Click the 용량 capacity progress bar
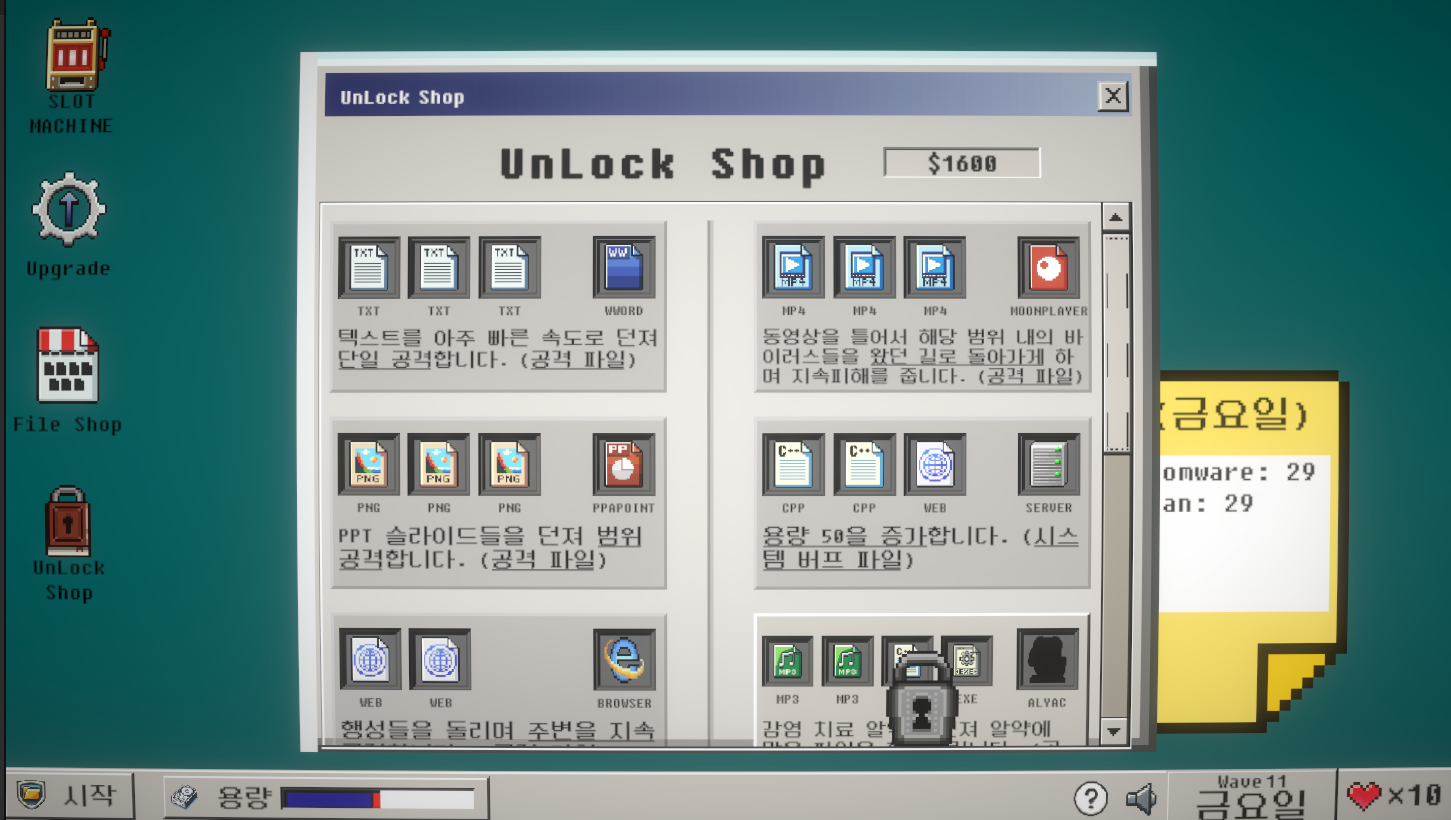The width and height of the screenshot is (1451, 820). pos(378,798)
